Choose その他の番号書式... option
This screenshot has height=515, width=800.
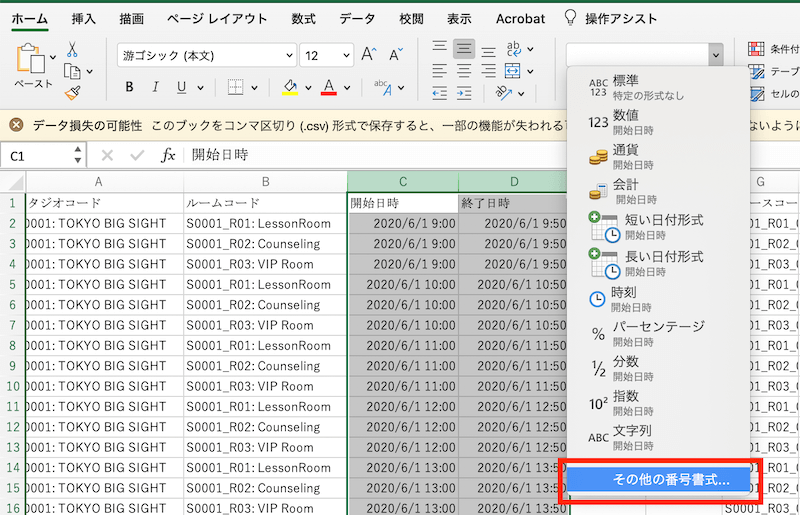(660, 481)
